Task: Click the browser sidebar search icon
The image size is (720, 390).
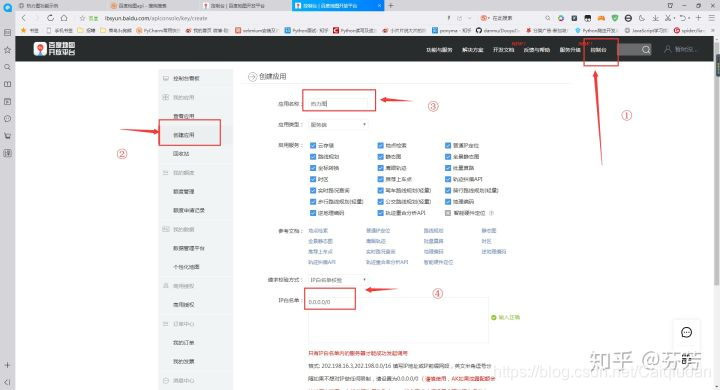Action: pos(7,67)
